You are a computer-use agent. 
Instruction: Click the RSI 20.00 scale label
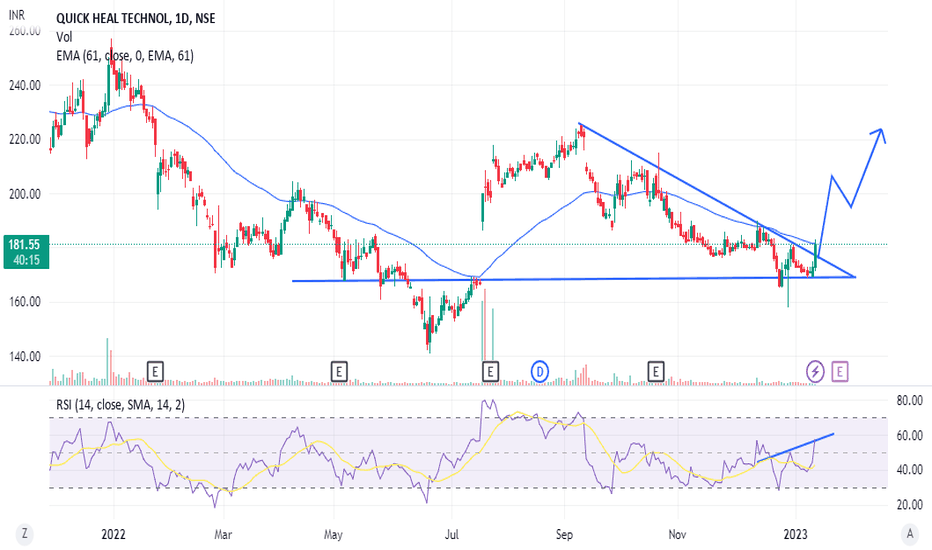coord(909,505)
